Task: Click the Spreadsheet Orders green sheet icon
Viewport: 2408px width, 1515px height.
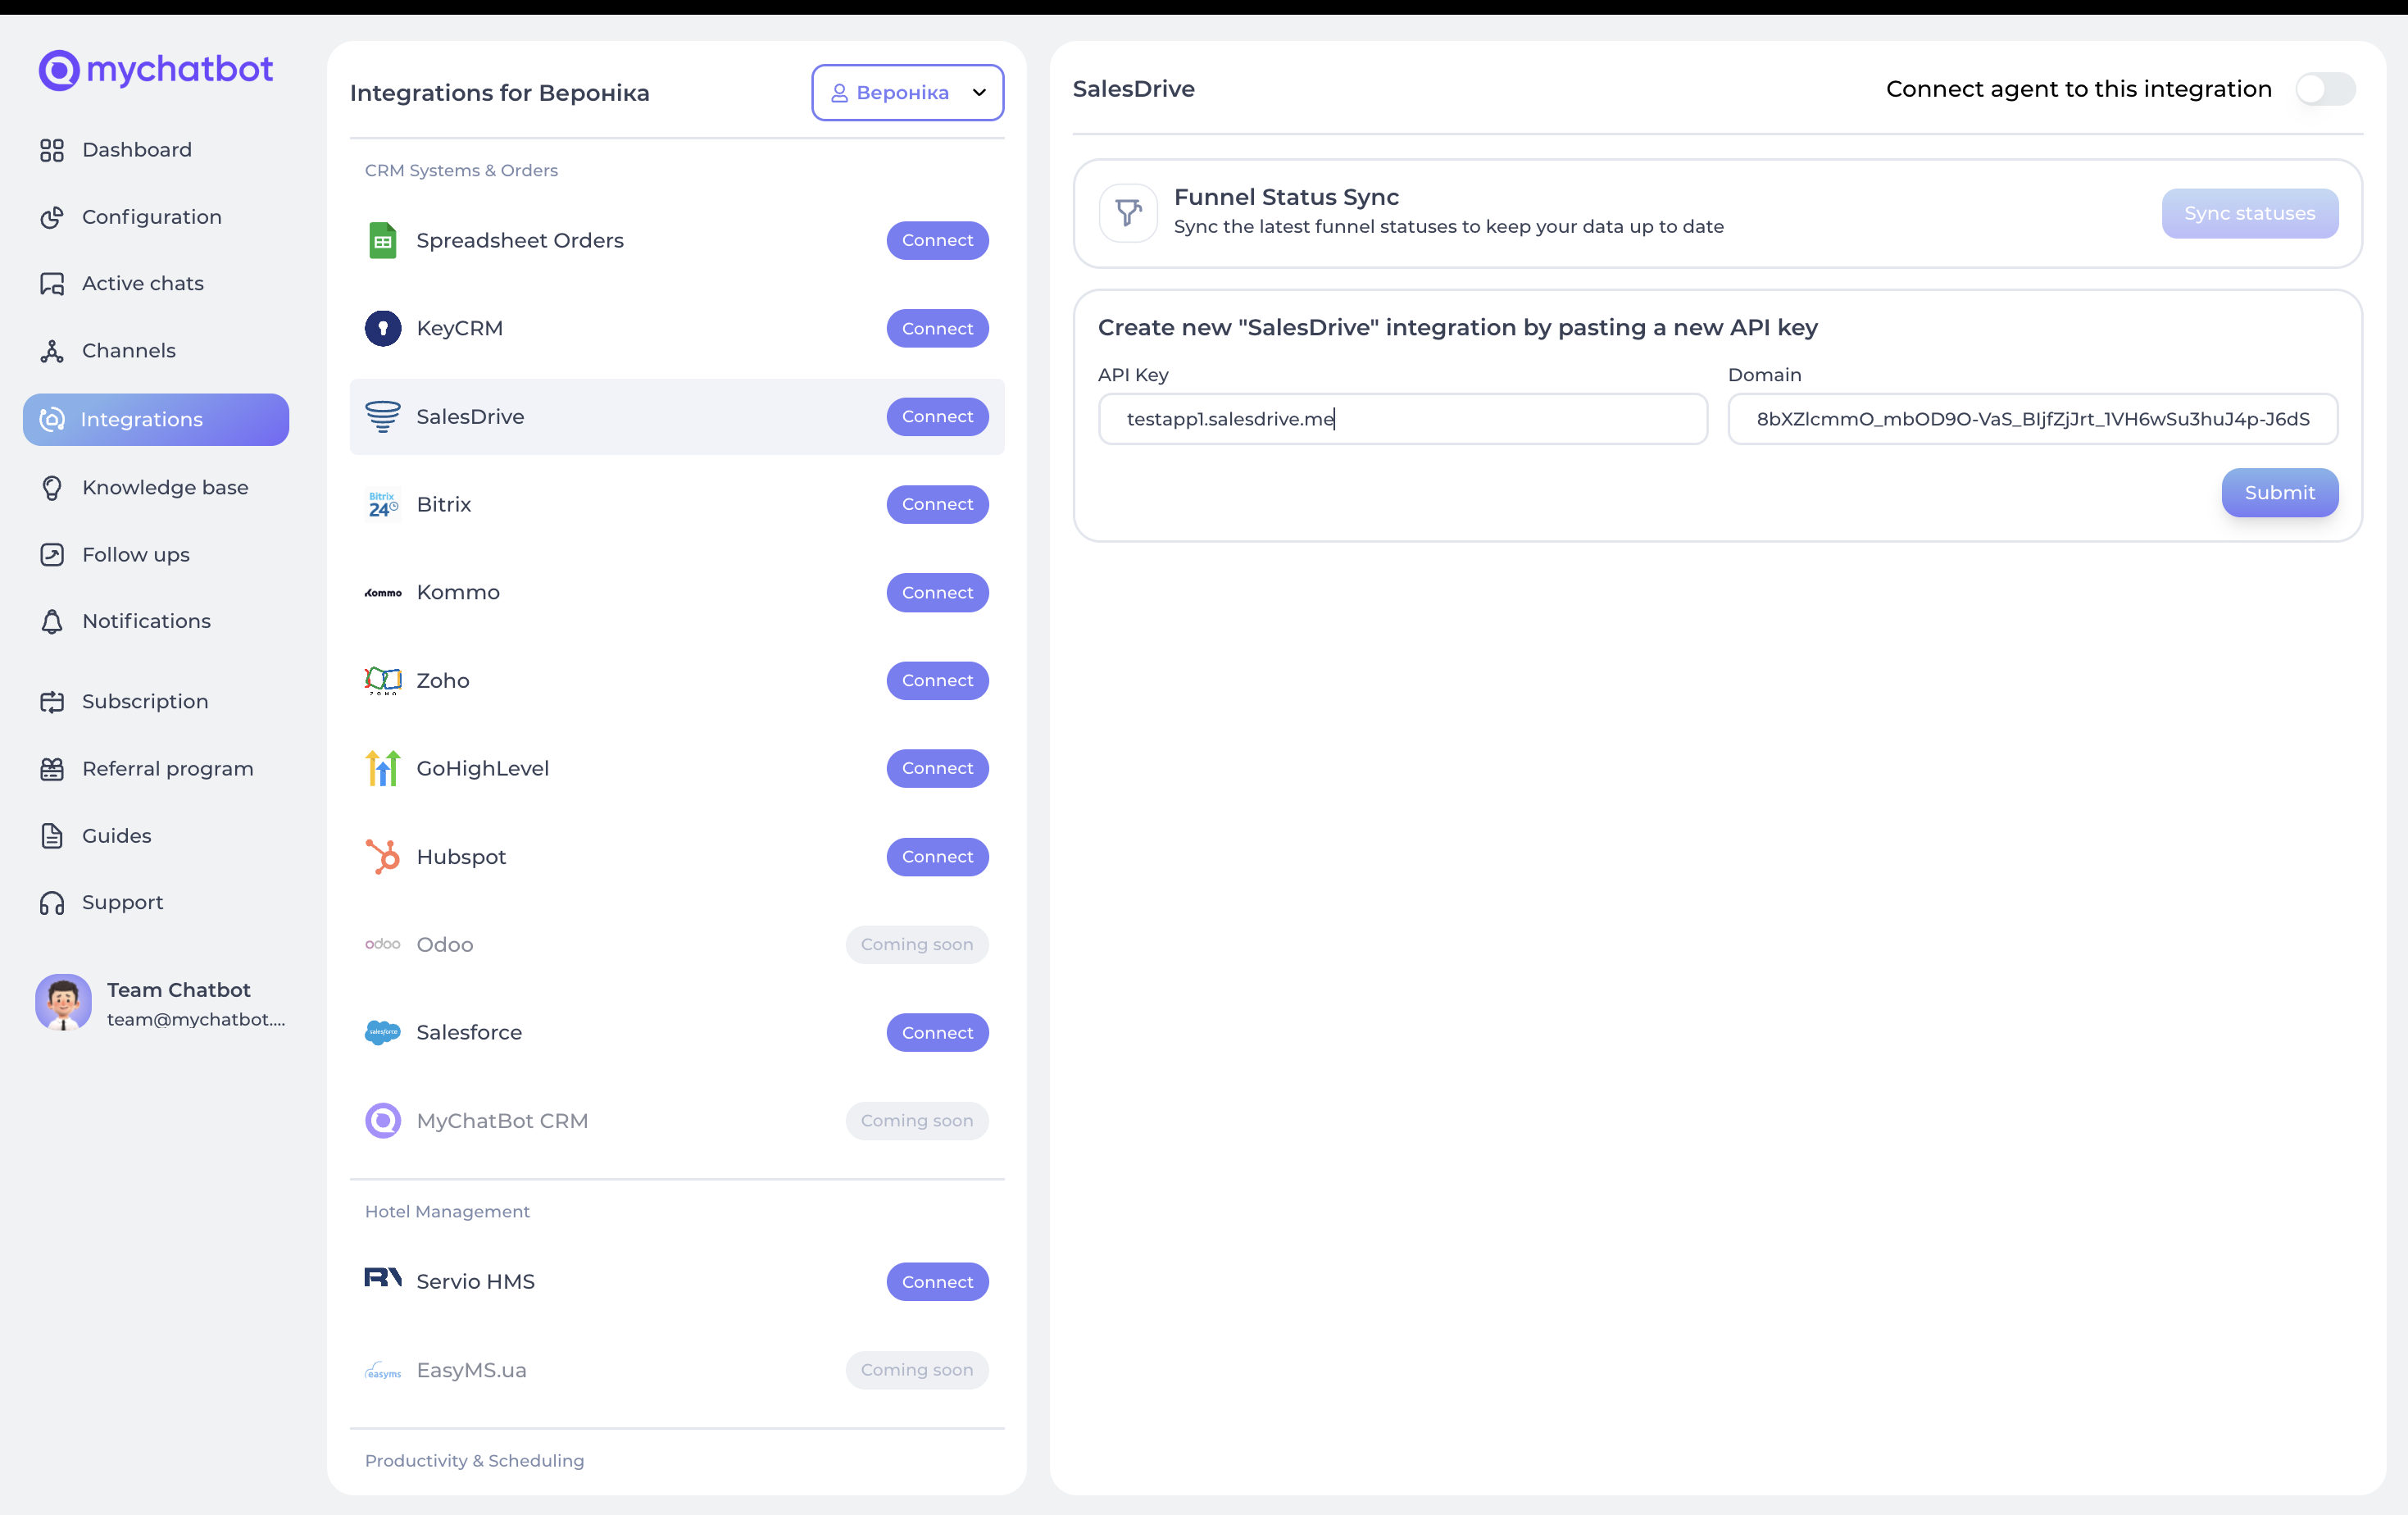Action: [382, 240]
